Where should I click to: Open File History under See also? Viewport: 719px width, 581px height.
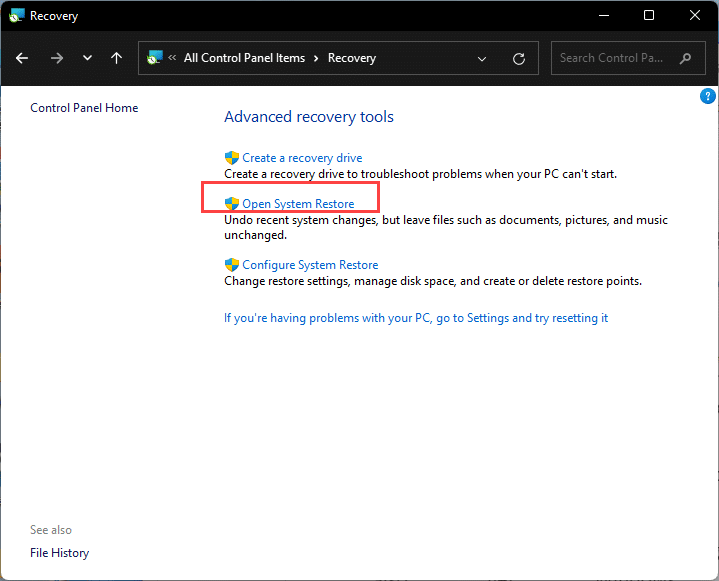[x=60, y=553]
